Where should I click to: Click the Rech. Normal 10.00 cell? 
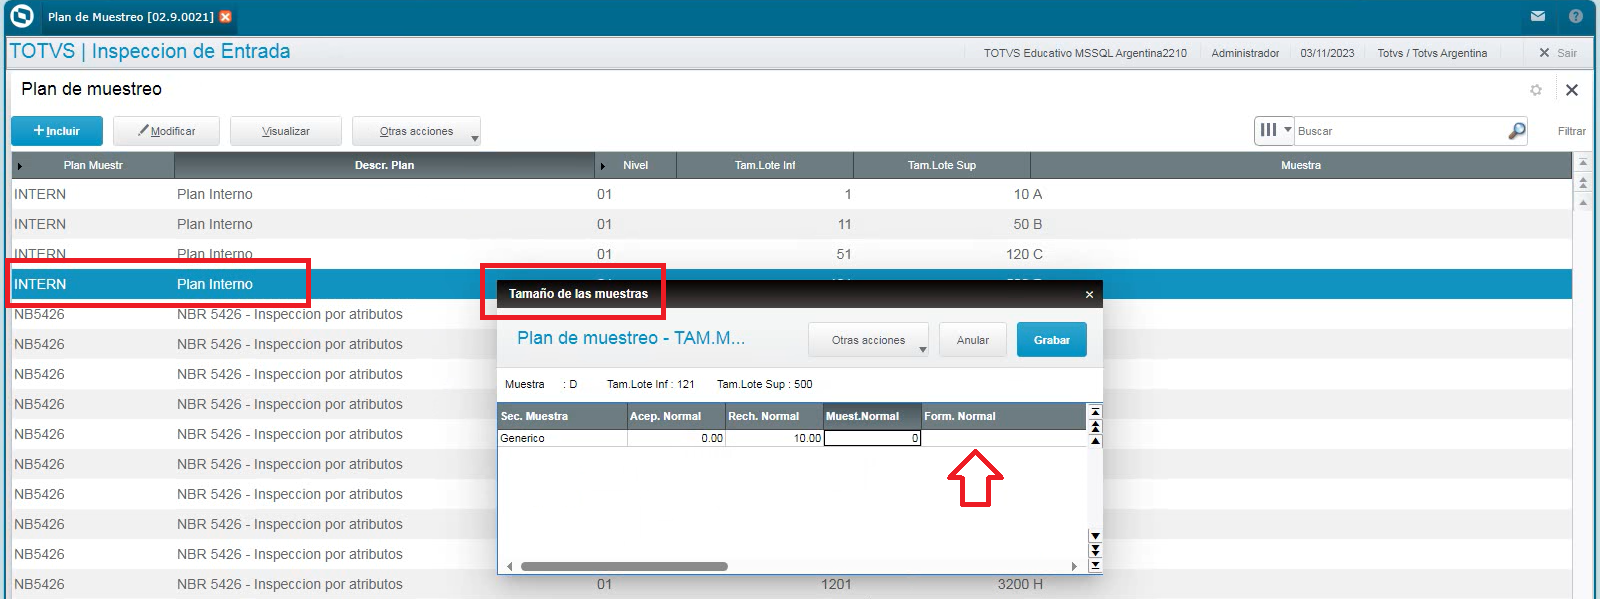(774, 438)
